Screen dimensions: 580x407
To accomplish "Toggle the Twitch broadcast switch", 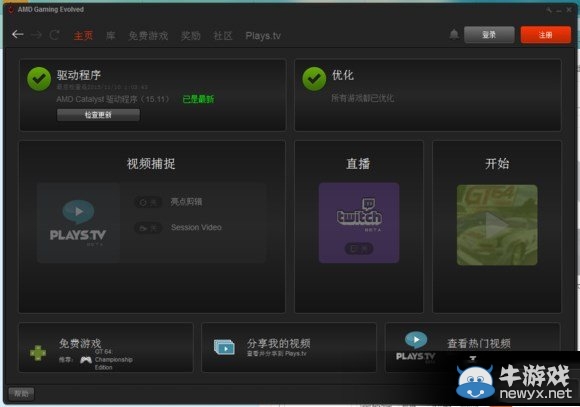I will 359,249.
